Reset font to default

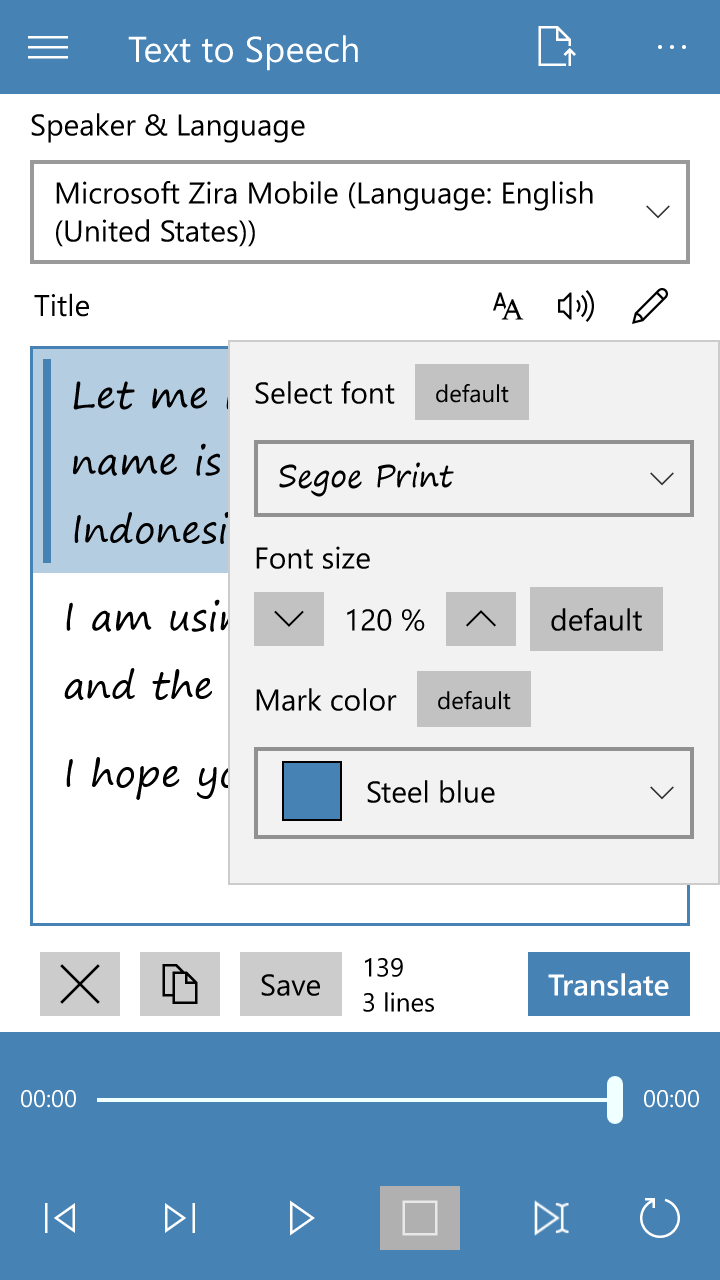click(471, 392)
